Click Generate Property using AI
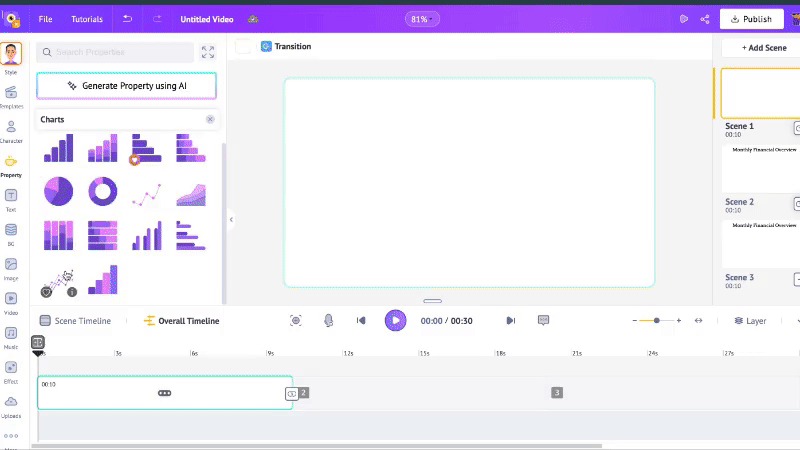Viewport: 800px width, 450px height. pyautogui.click(x=127, y=86)
